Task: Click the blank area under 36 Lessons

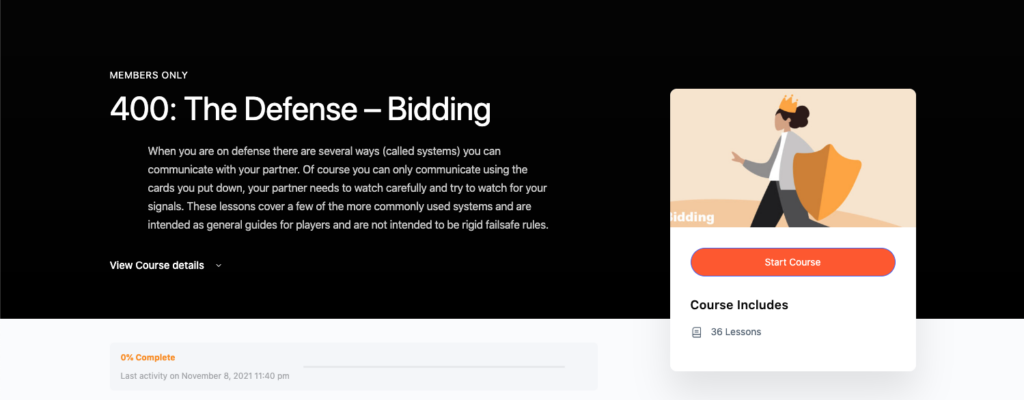Action: point(793,356)
